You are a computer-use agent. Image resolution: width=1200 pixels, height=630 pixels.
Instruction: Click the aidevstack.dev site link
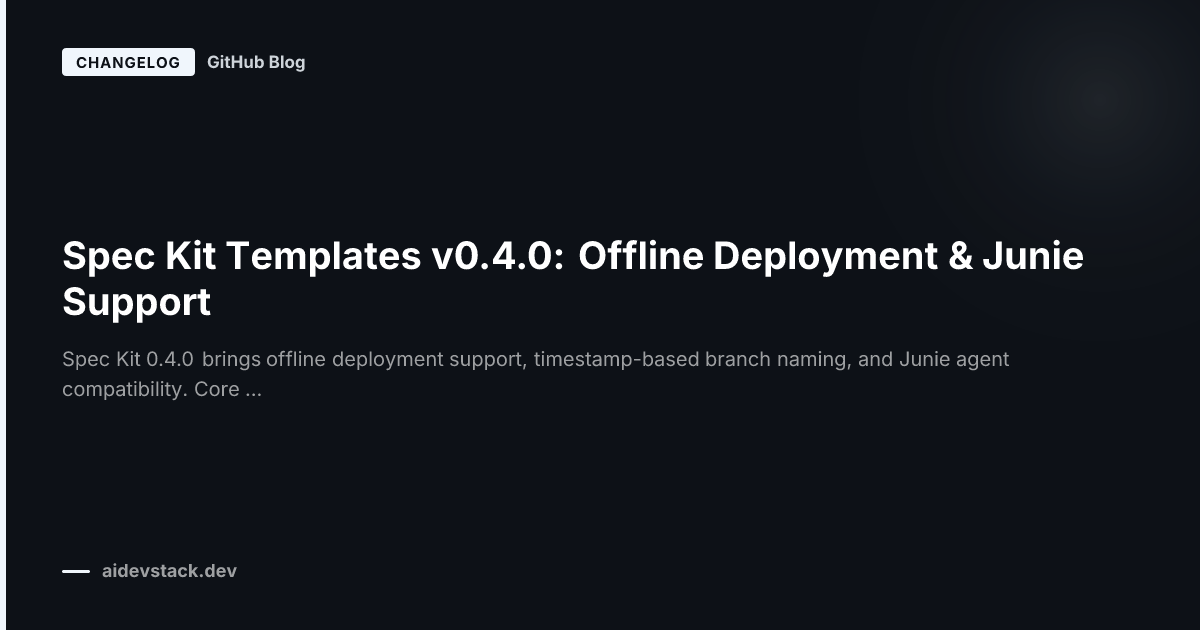169,571
